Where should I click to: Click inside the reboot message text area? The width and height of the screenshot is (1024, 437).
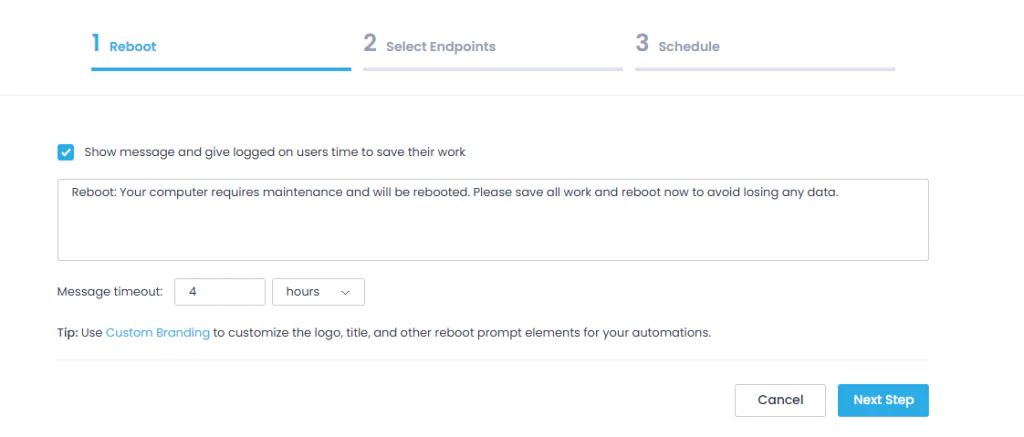(x=493, y=220)
